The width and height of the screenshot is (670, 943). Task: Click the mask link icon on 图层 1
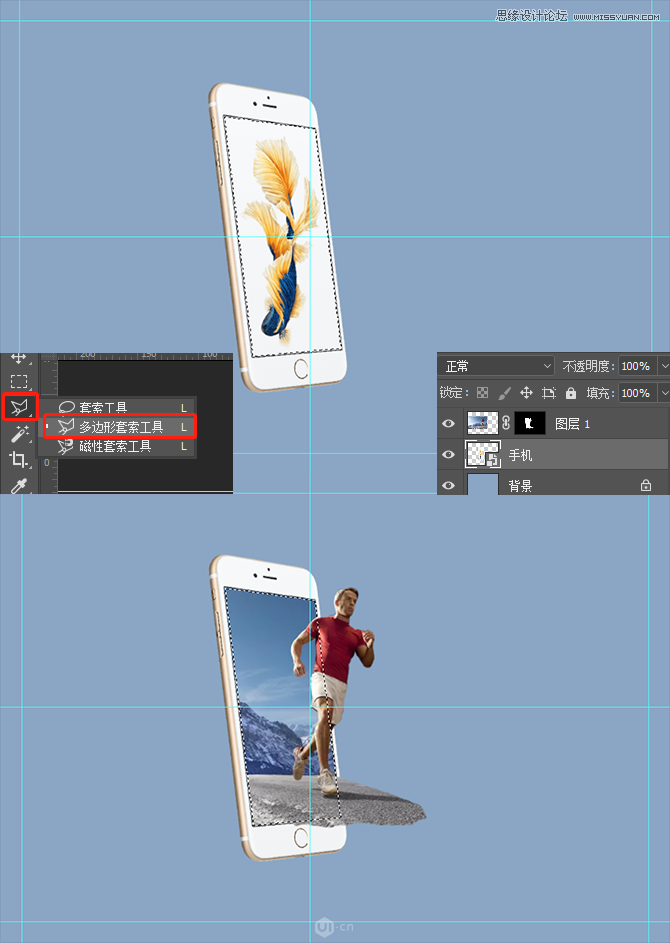[506, 423]
